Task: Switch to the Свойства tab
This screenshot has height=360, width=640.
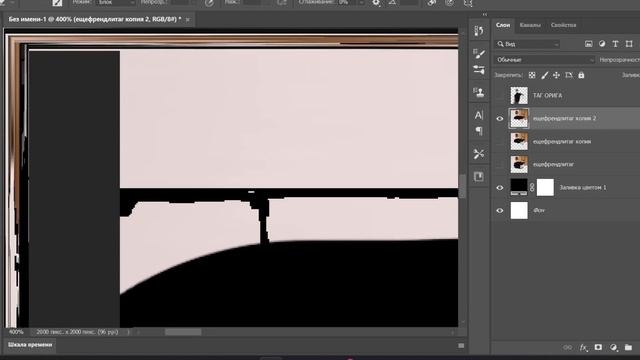Action: click(x=563, y=25)
